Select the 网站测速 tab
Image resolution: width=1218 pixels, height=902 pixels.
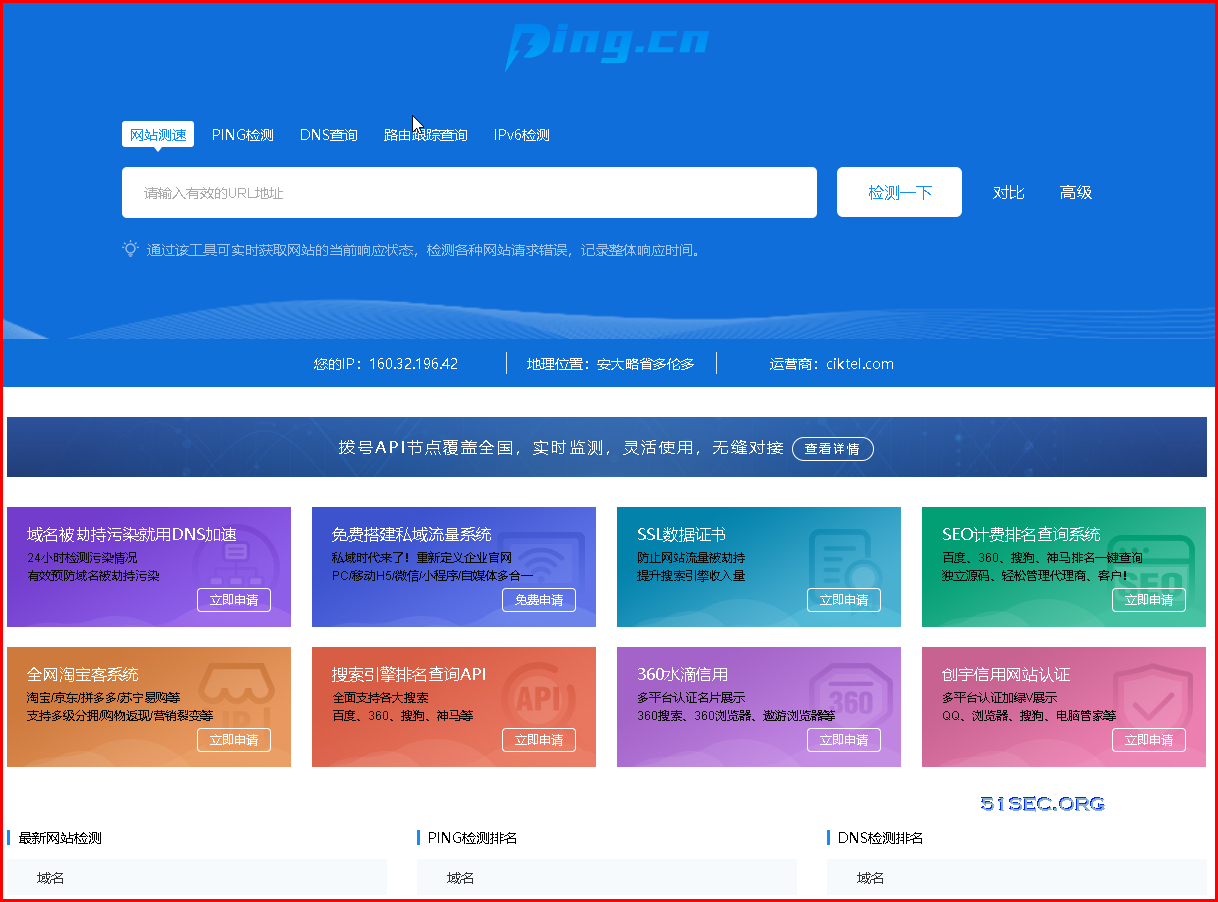158,135
